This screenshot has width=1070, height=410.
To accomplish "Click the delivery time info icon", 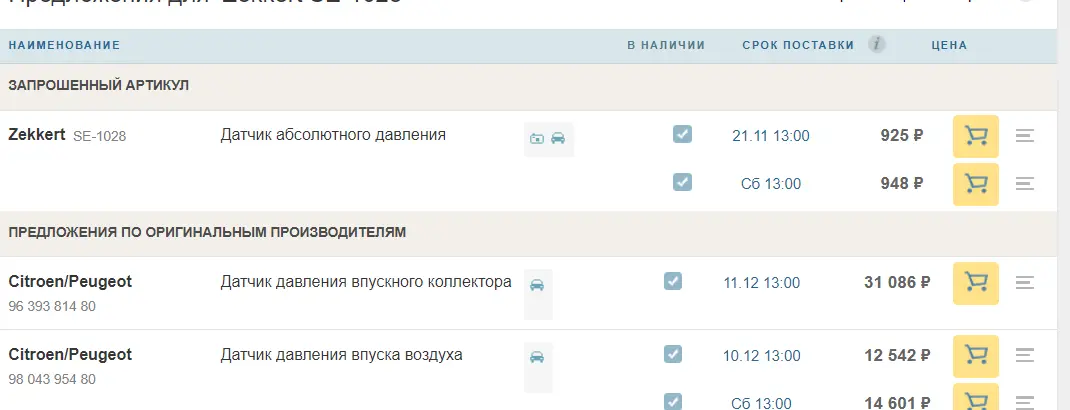I will [877, 44].
